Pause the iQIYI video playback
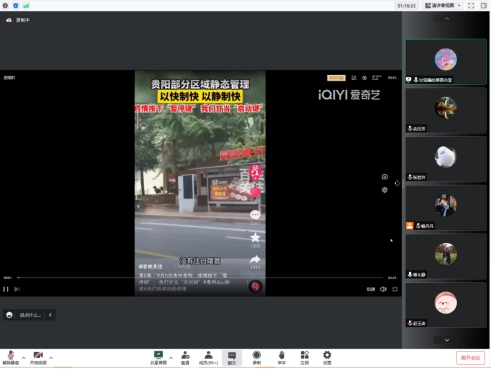This screenshot has width=491, height=369. click(6, 289)
